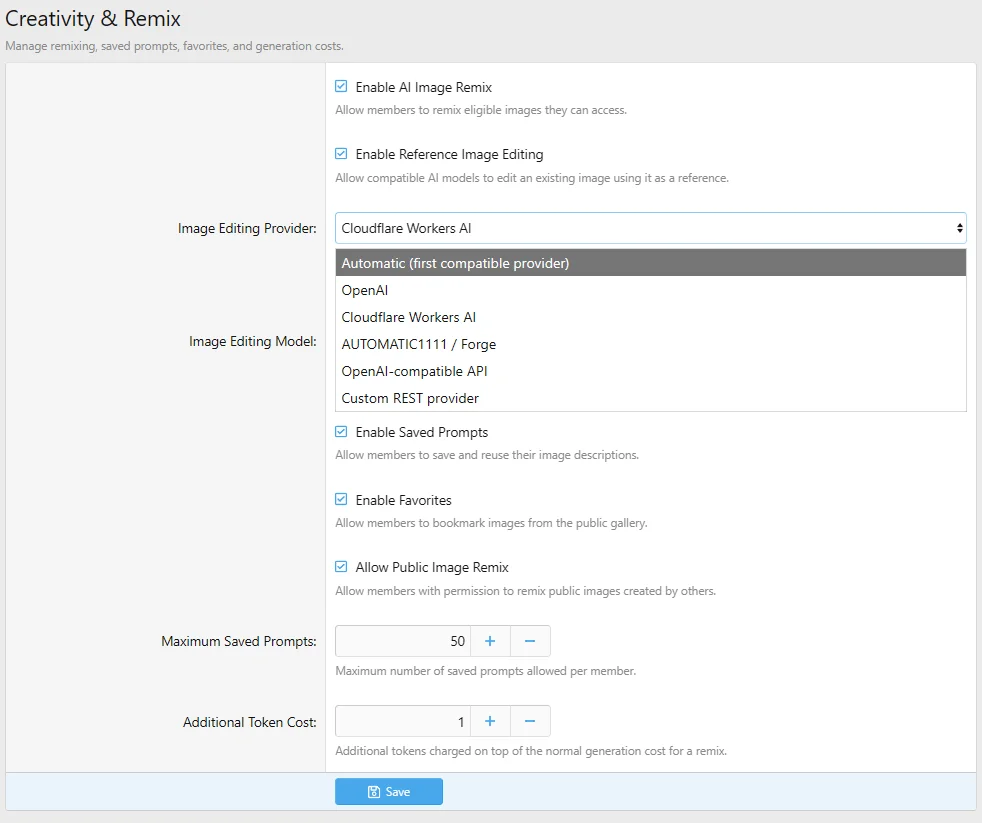Click the Image Editing Provider label
982x823 pixels.
click(x=247, y=228)
